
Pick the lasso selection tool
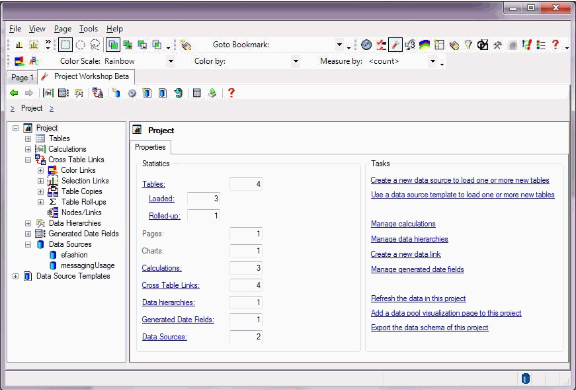coord(95,45)
